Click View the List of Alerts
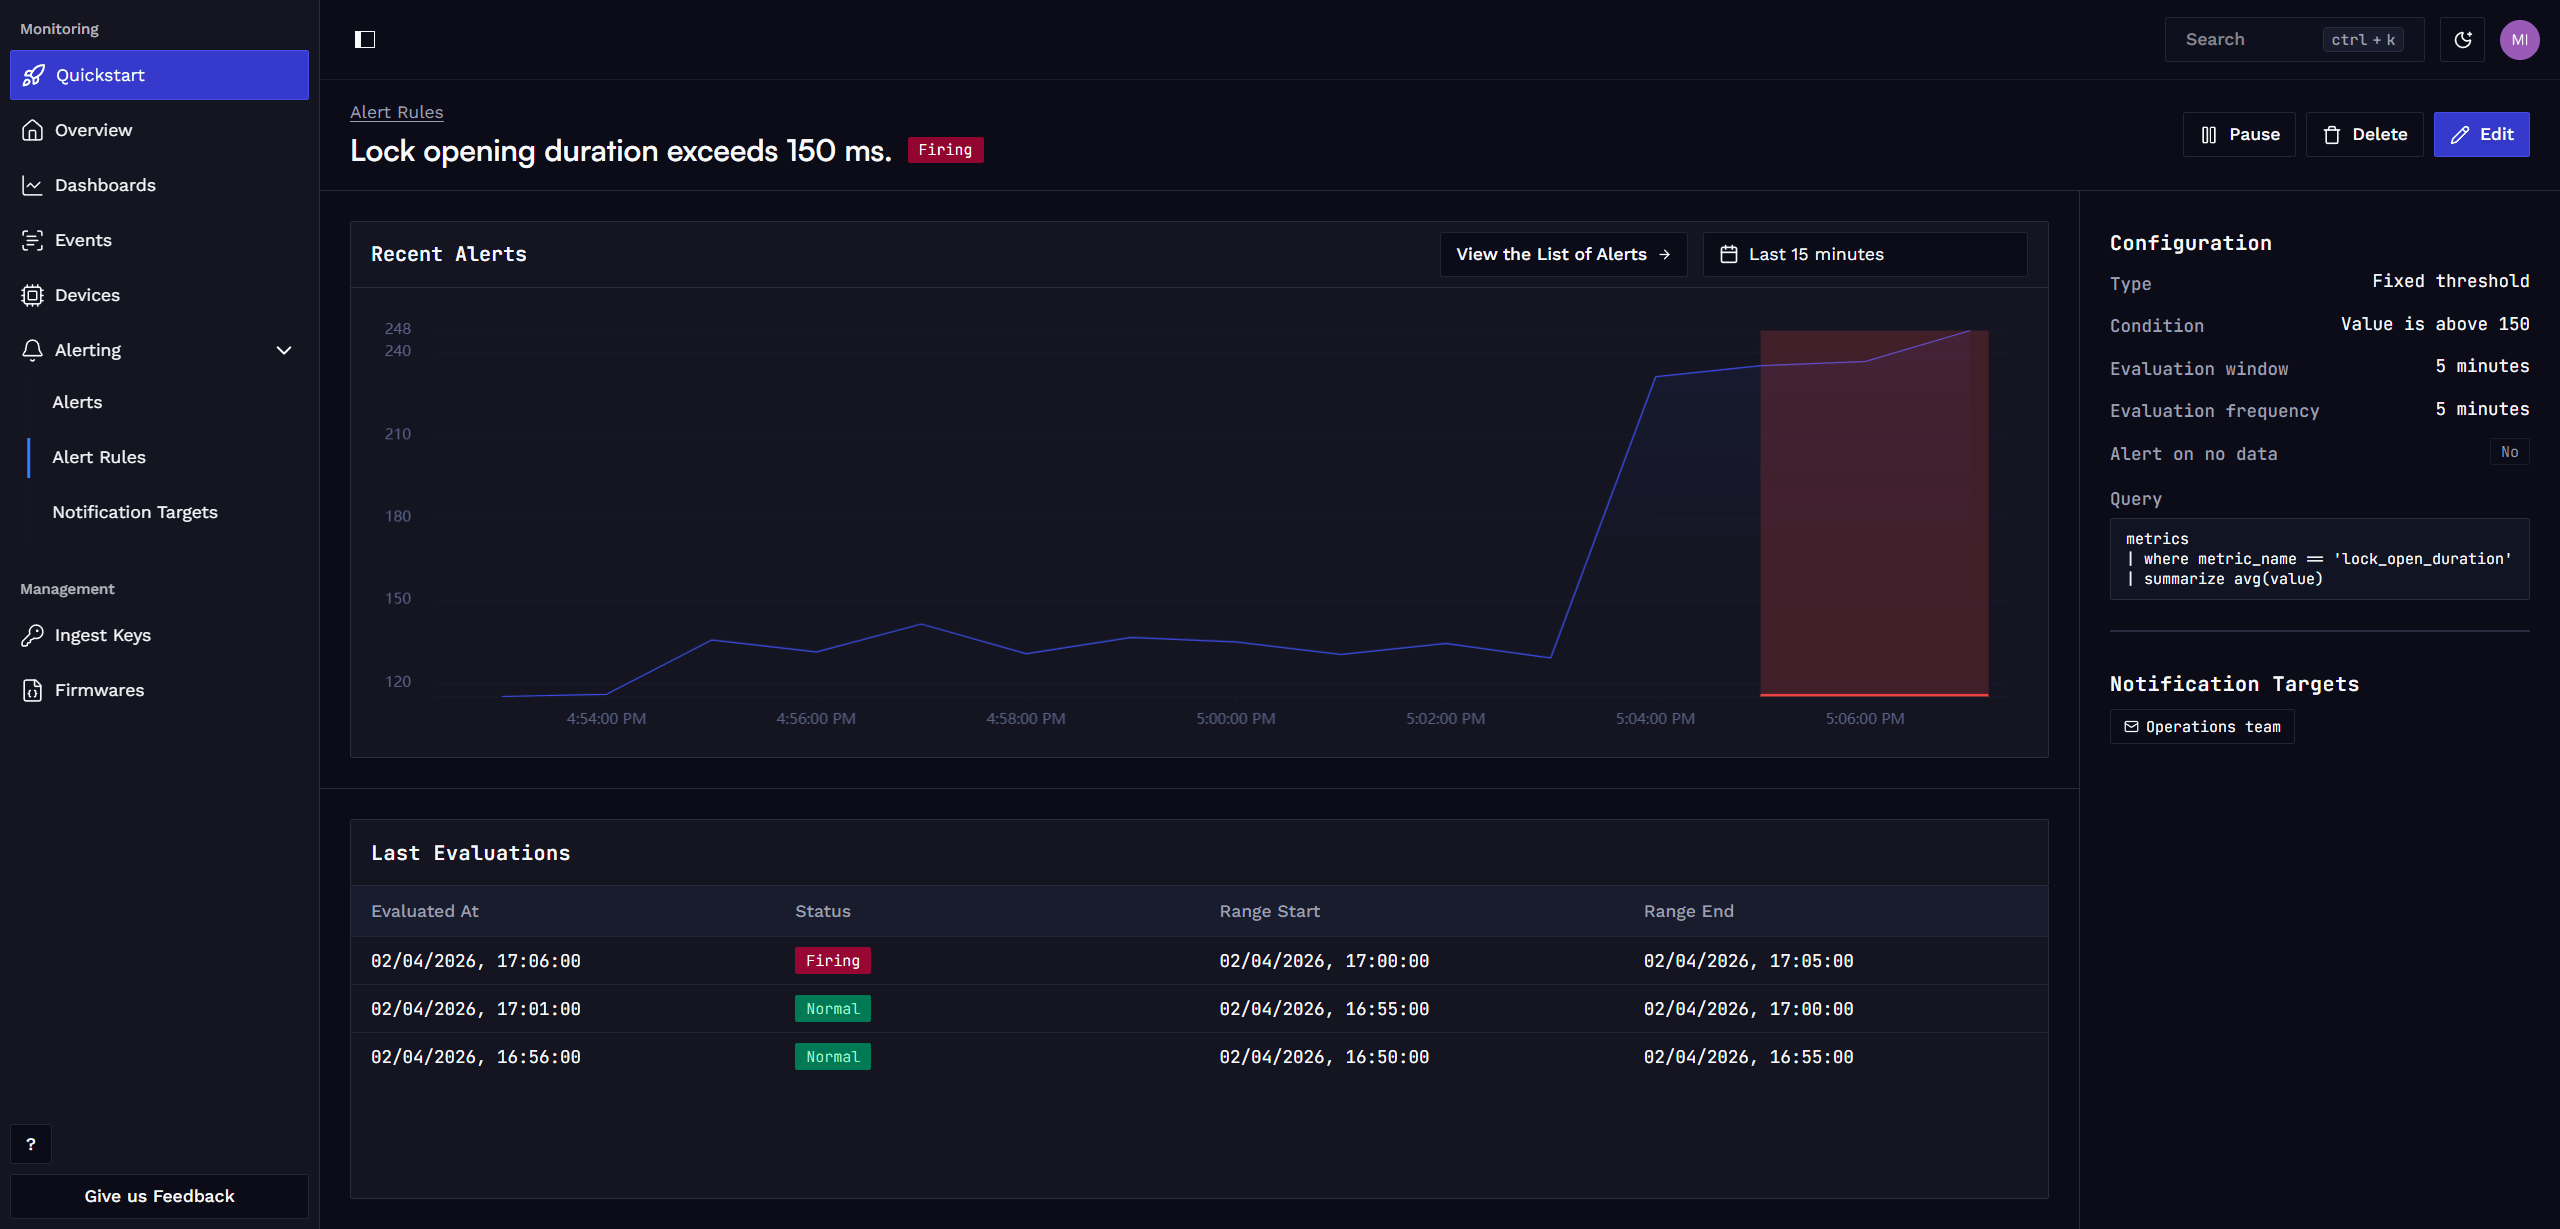The height and width of the screenshot is (1229, 2560). click(1562, 254)
